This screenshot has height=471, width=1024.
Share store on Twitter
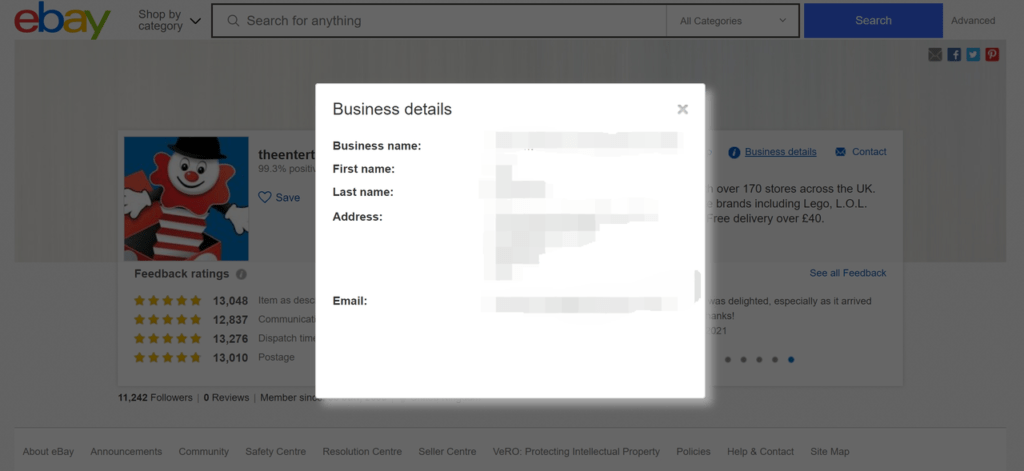[x=973, y=55]
